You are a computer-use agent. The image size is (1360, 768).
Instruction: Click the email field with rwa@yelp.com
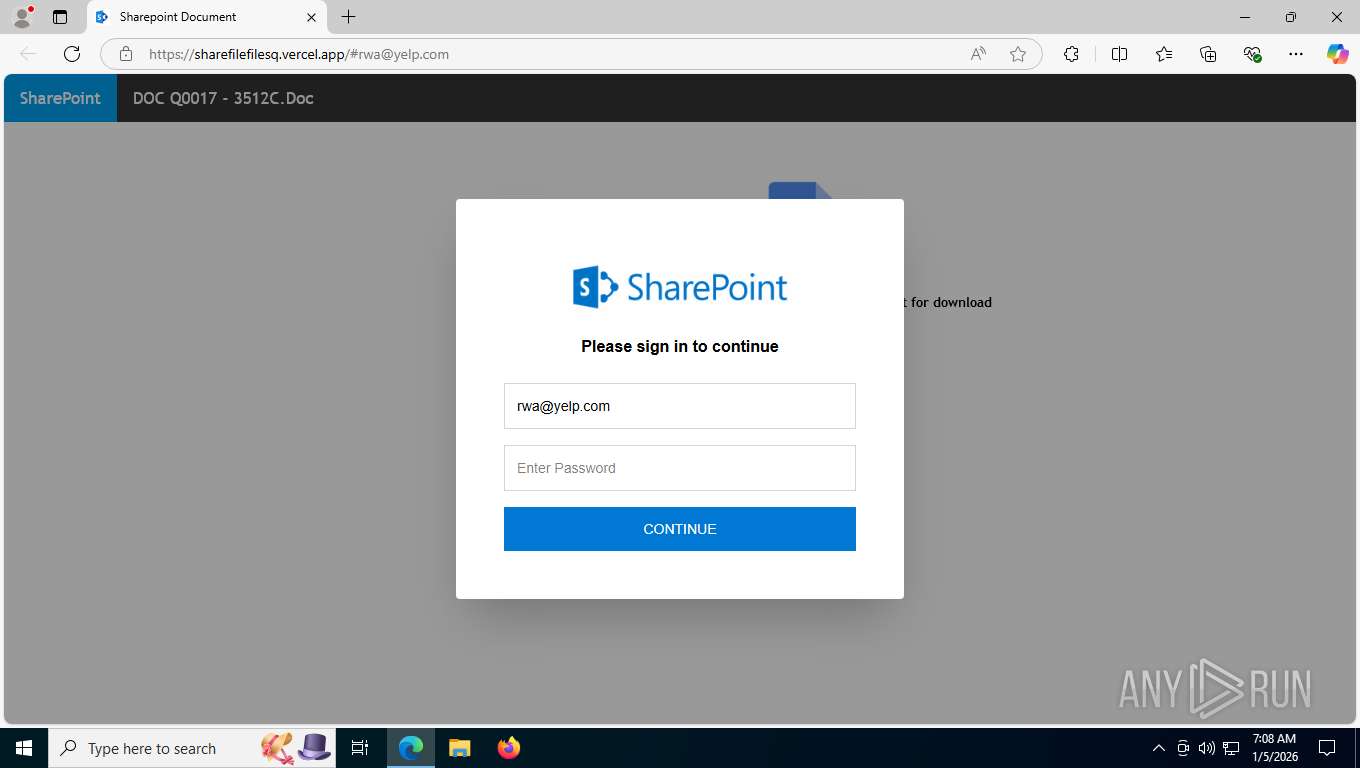click(x=680, y=406)
